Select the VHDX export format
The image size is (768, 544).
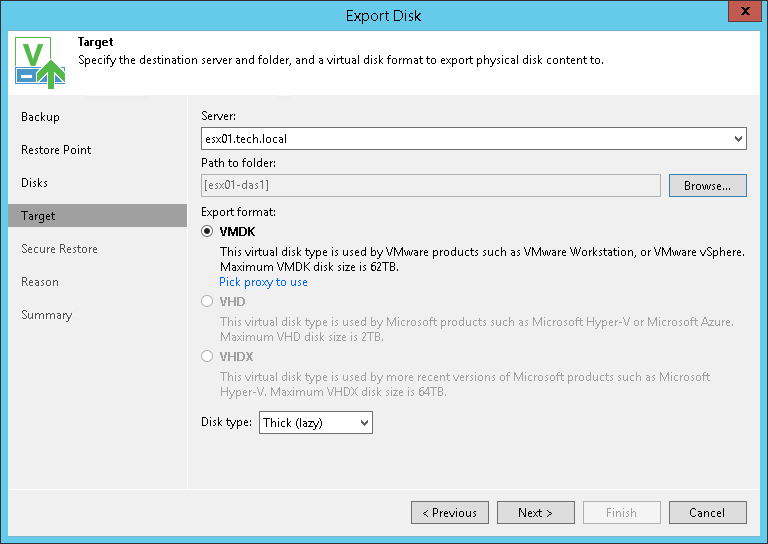(207, 356)
